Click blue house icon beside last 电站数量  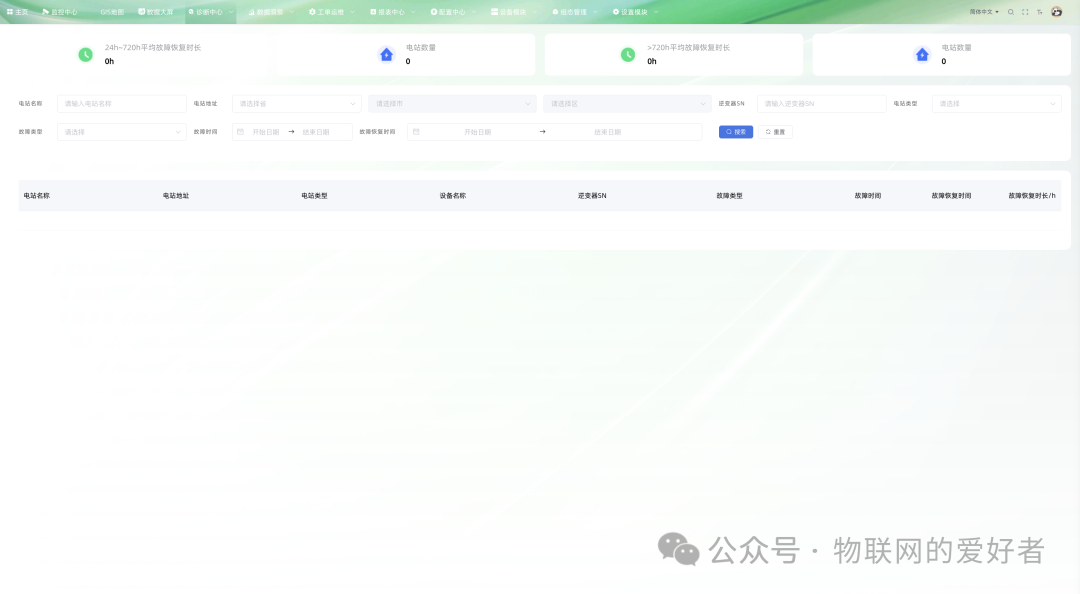[x=922, y=54]
